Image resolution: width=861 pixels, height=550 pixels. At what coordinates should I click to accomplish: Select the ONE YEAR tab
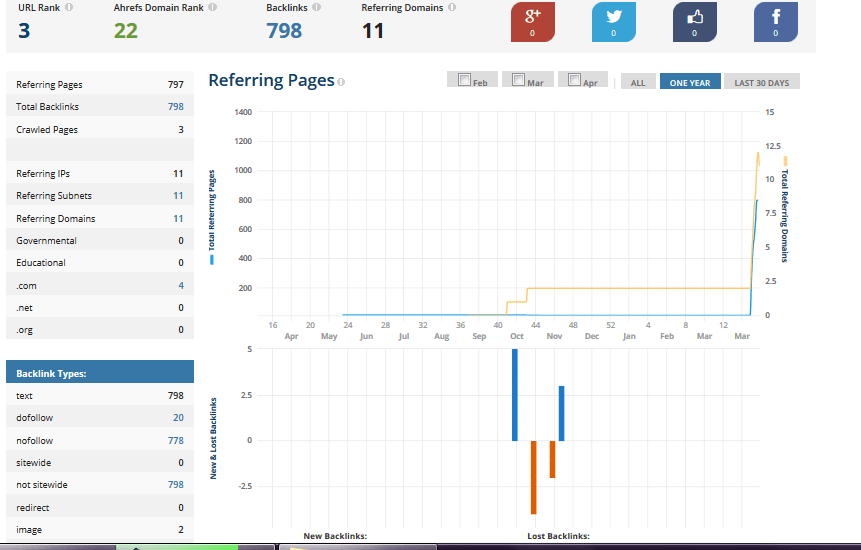[690, 82]
